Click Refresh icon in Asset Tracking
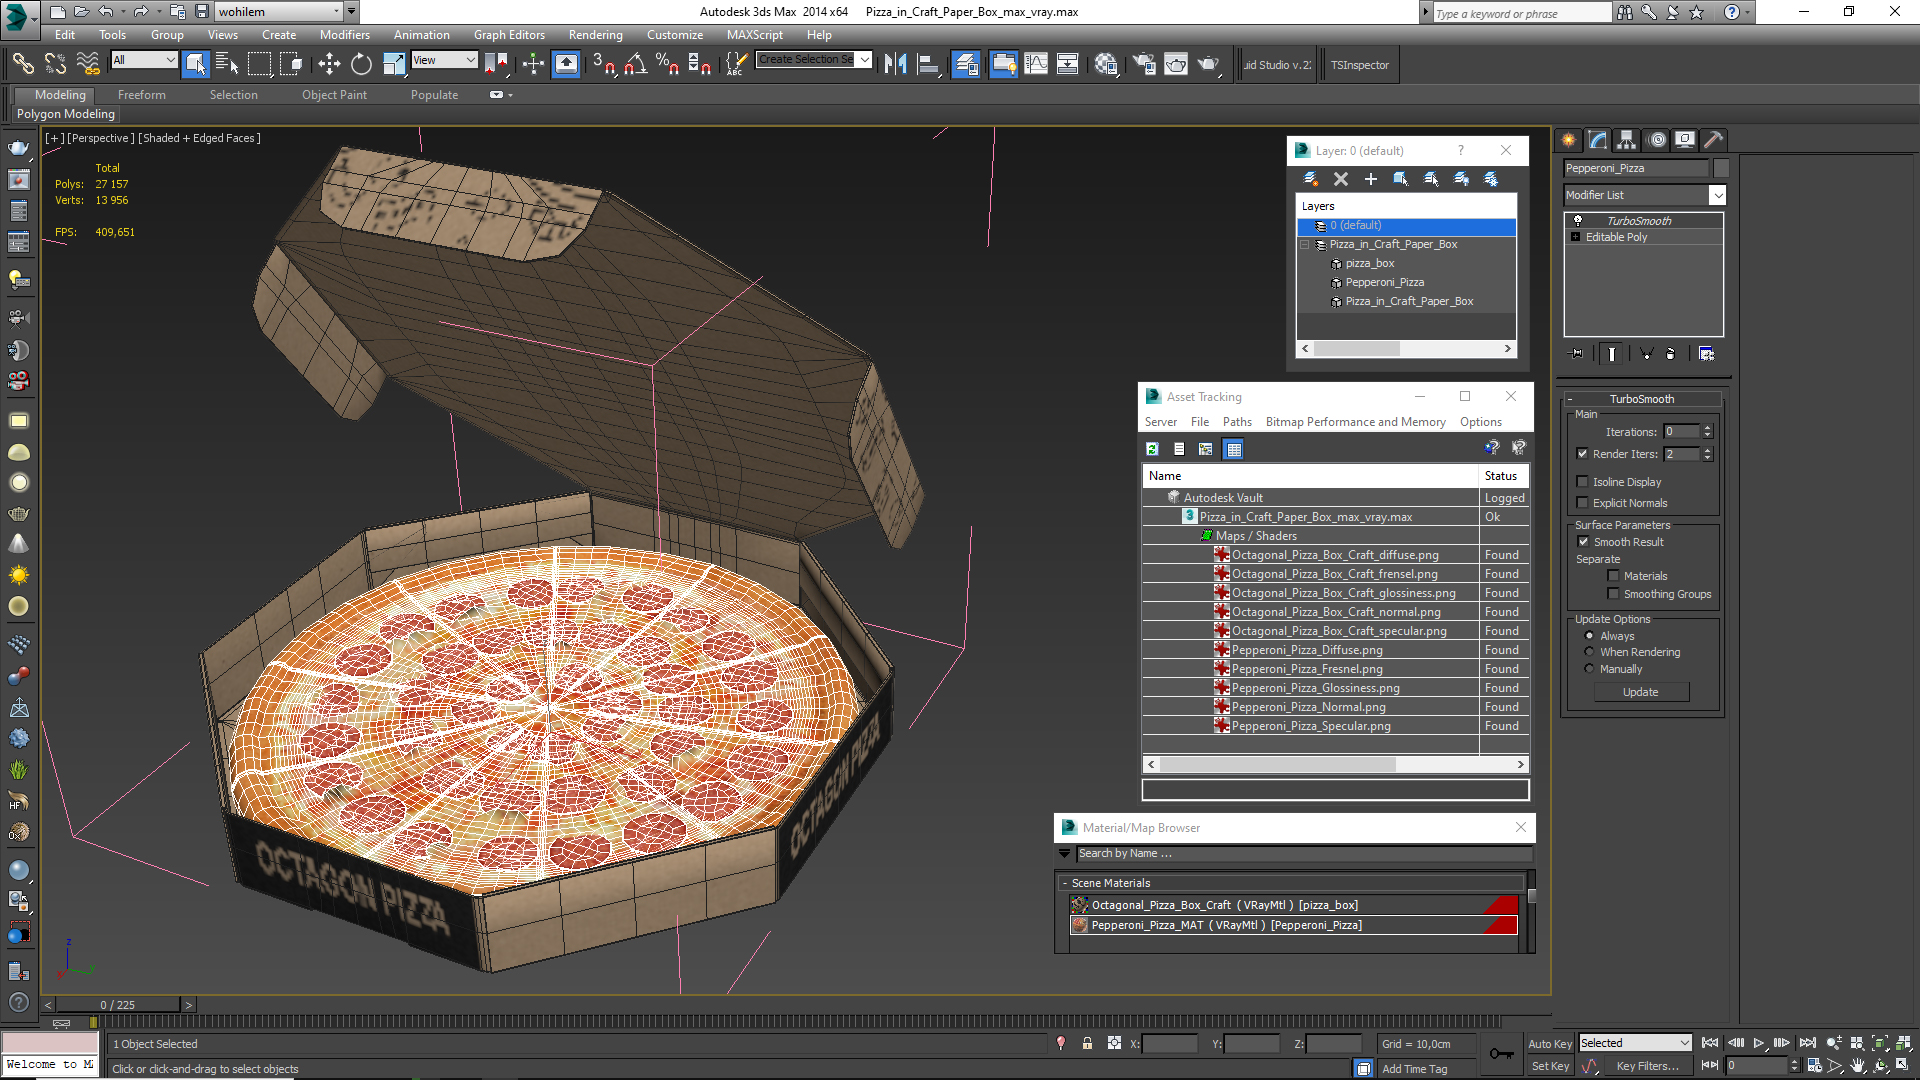This screenshot has height=1080, width=1920. [1152, 449]
